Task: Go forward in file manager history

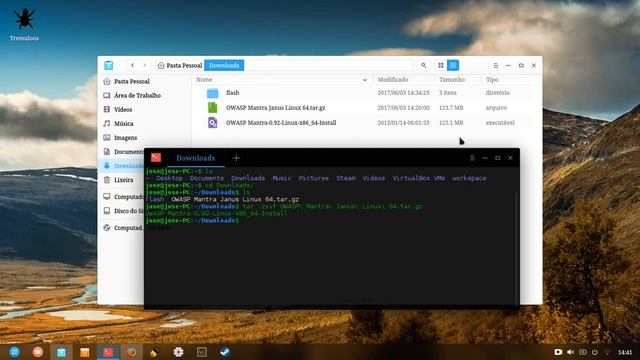Action: pos(144,65)
